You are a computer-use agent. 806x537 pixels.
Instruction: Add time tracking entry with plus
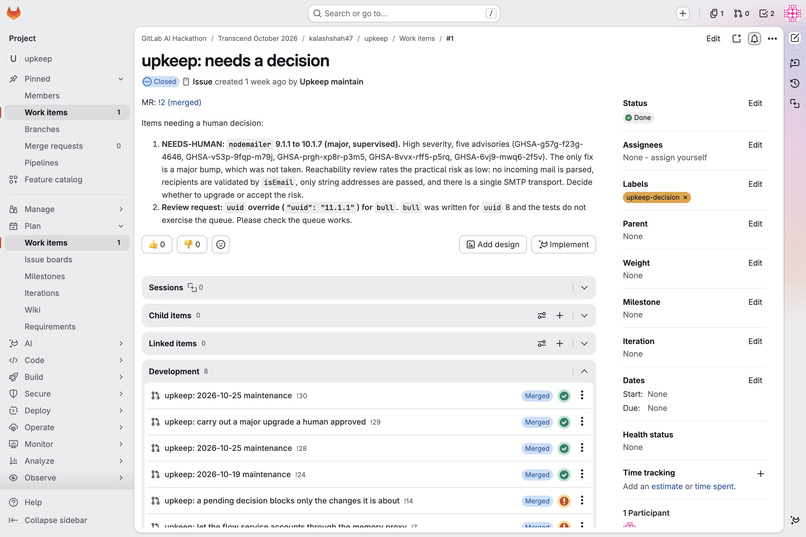click(760, 474)
